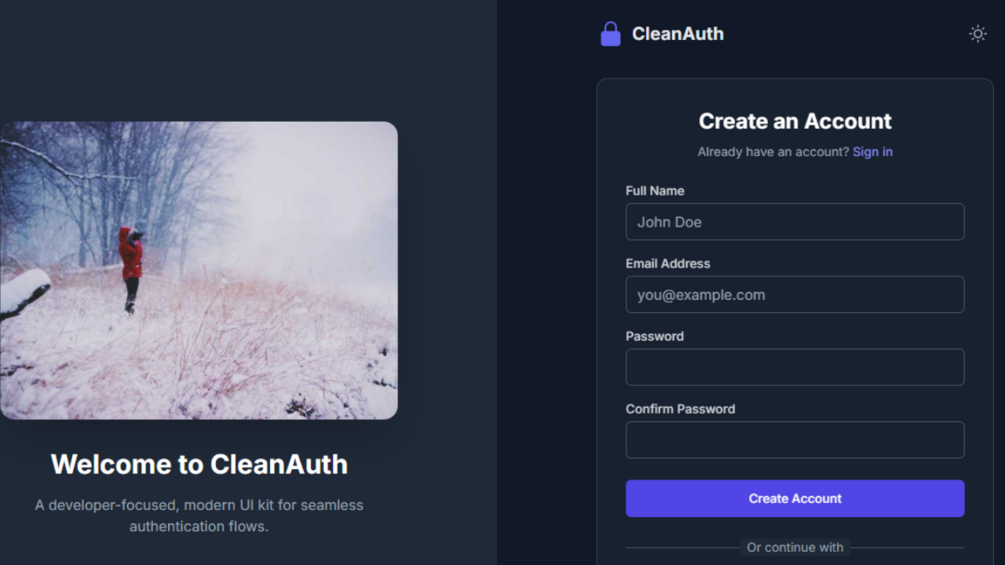Click the 'Or continue with' divider text

pyautogui.click(x=795, y=548)
